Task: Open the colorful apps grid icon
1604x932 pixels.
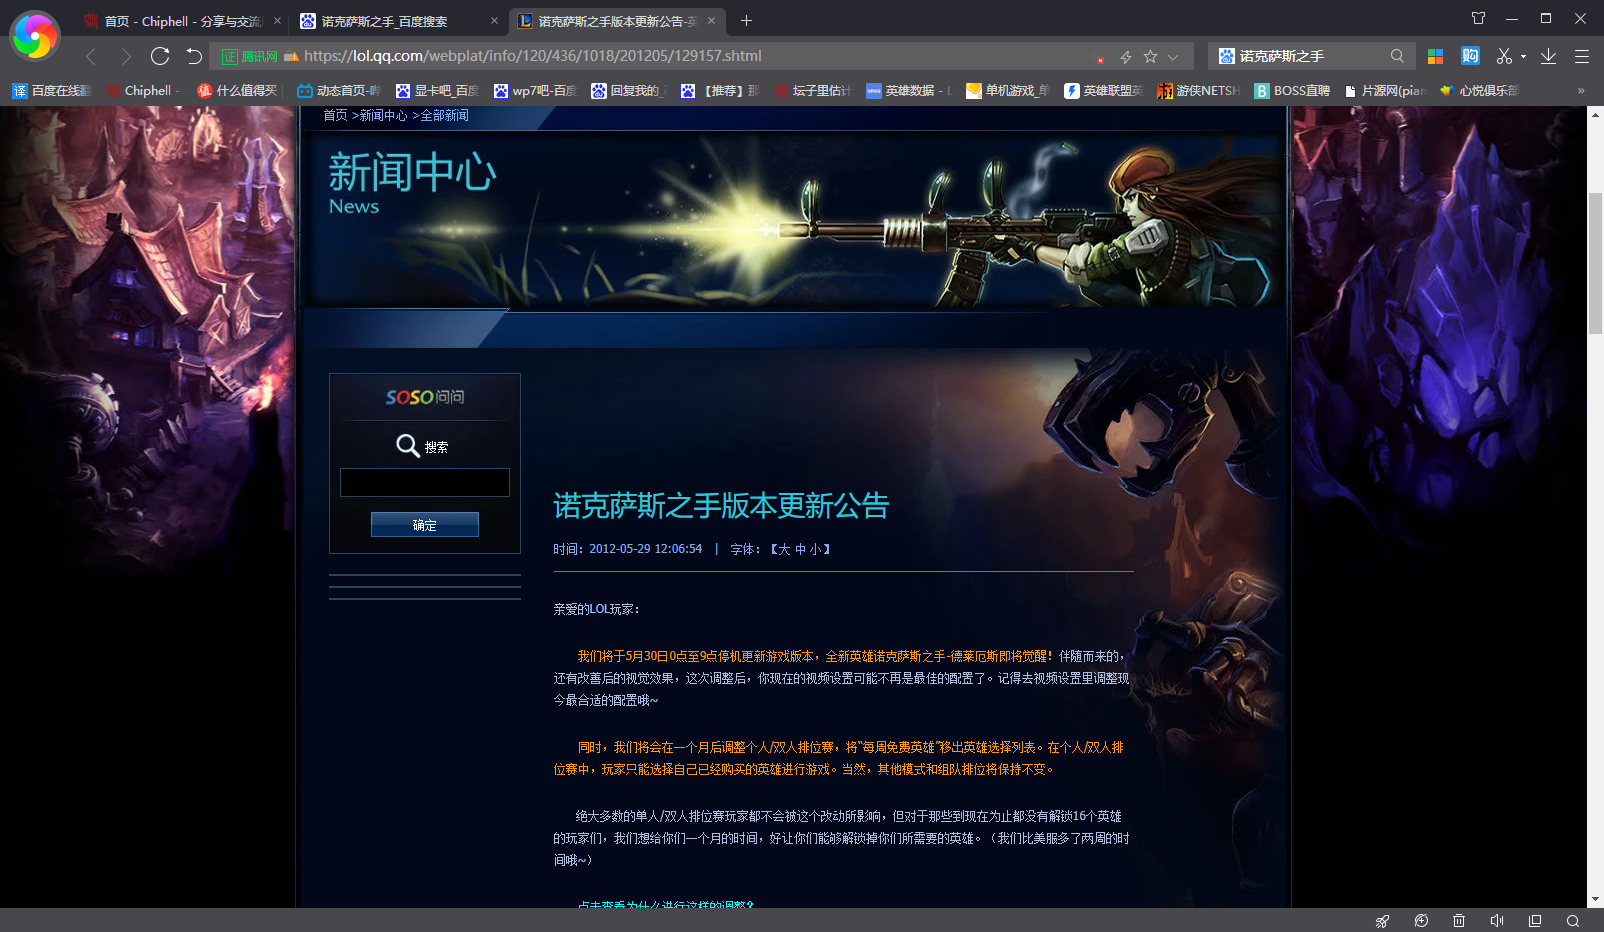Action: coord(1435,56)
